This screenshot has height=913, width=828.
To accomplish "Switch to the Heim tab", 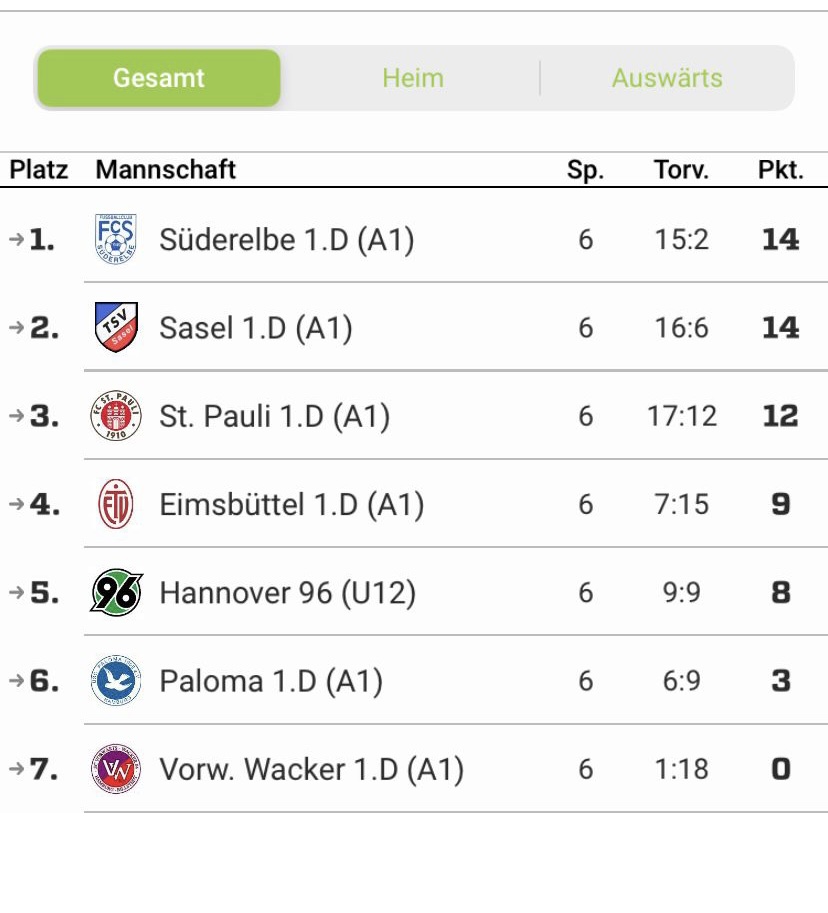I will [413, 78].
